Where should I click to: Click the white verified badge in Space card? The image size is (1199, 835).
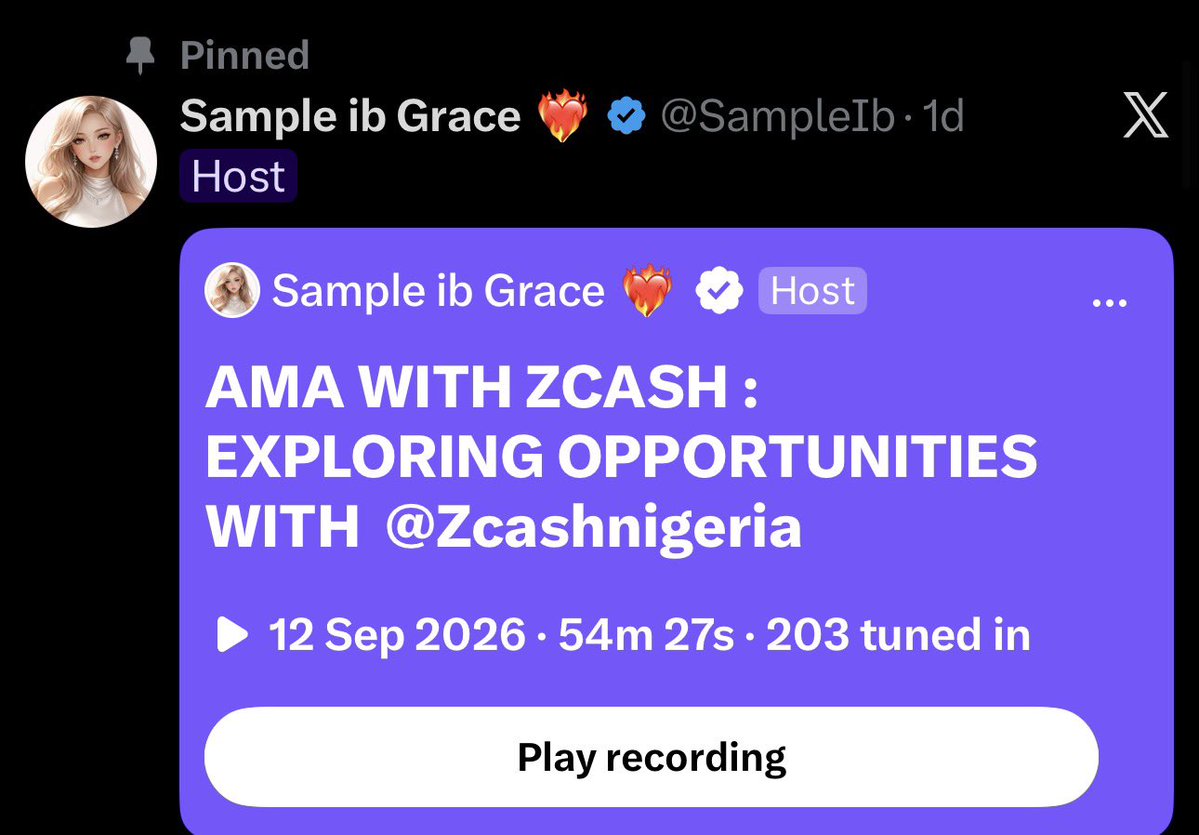point(719,291)
